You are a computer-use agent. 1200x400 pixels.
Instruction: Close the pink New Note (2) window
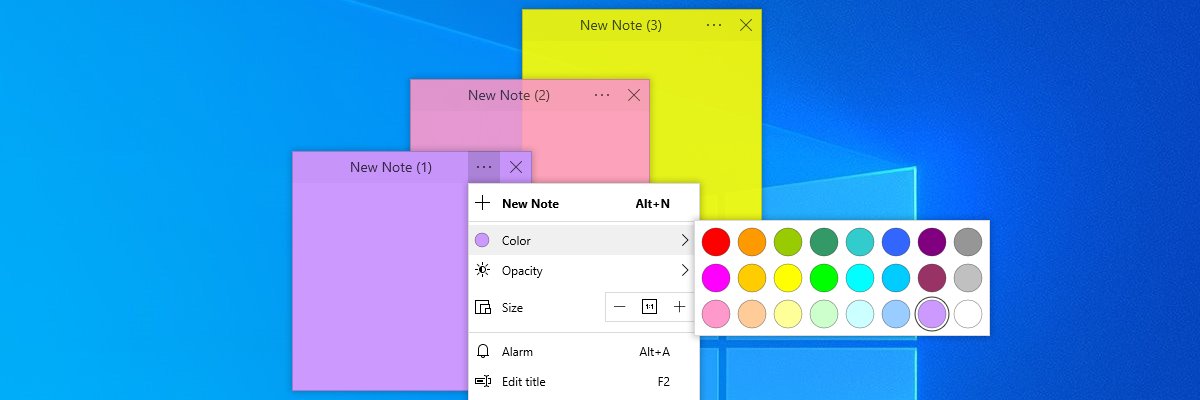pos(633,95)
